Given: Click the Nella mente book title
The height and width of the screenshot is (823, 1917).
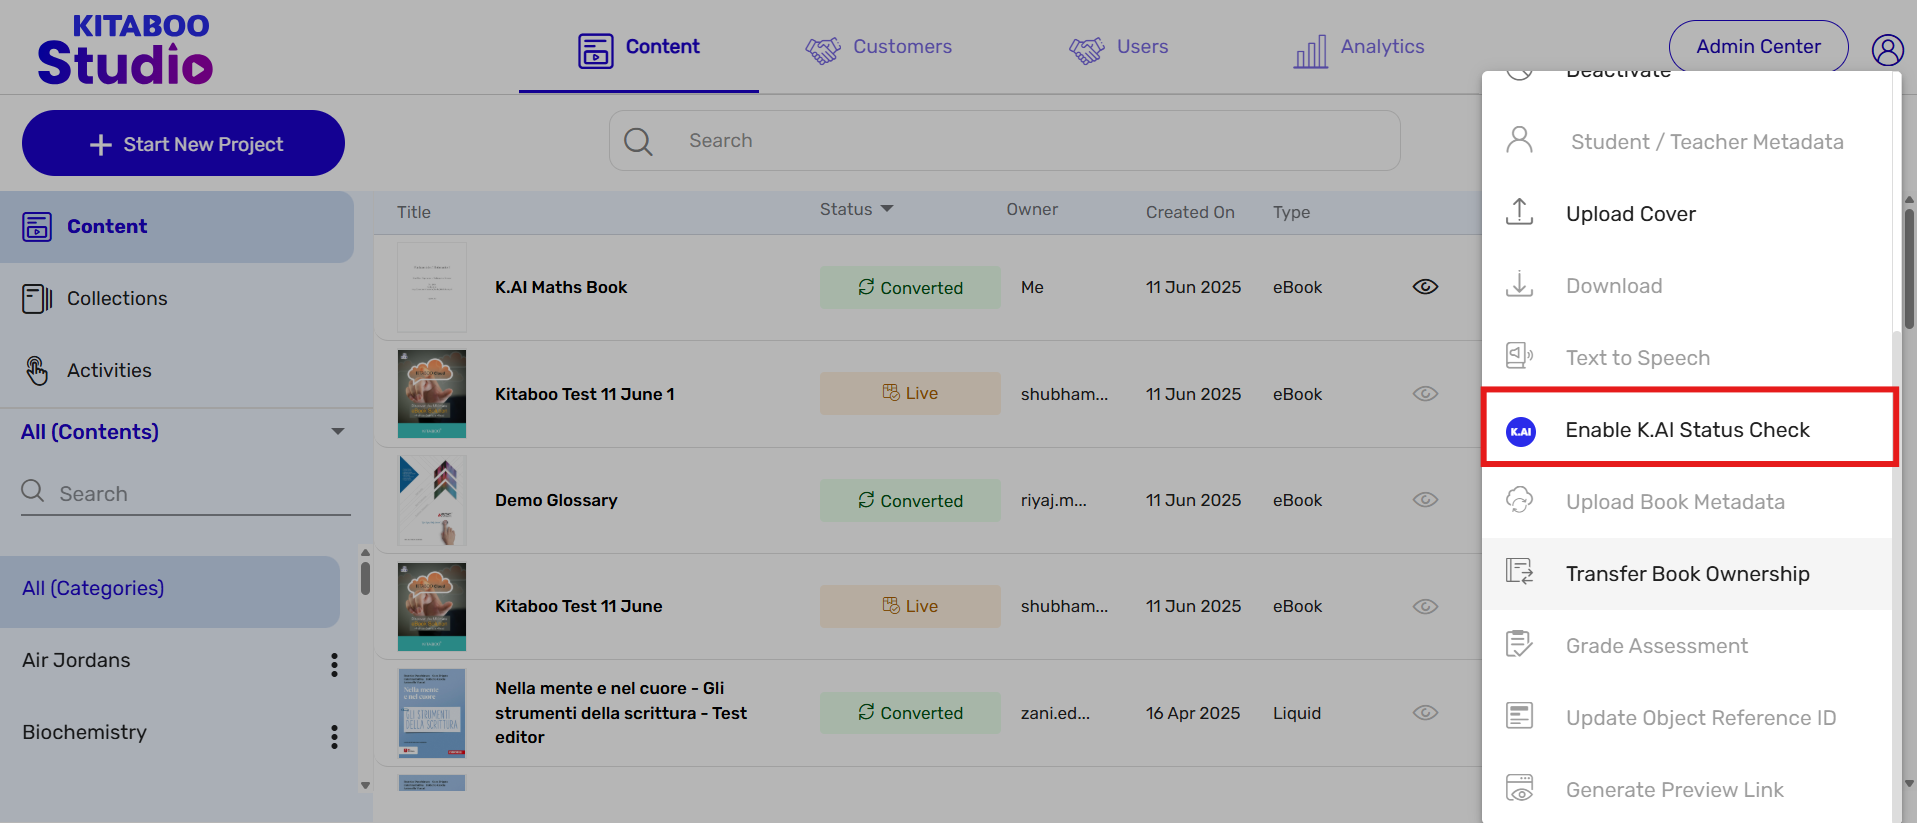Looking at the screenshot, I should [621, 713].
